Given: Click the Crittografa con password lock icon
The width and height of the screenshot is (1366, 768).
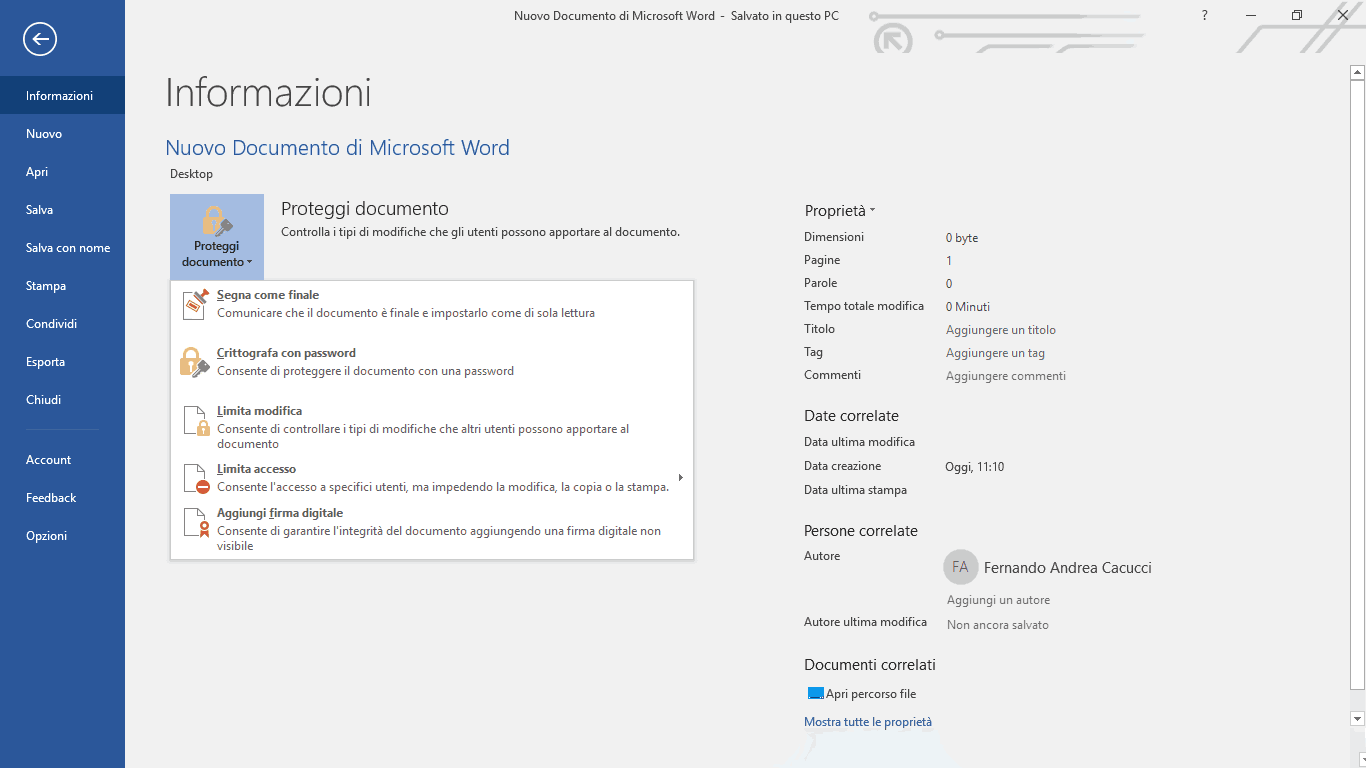Looking at the screenshot, I should [195, 362].
